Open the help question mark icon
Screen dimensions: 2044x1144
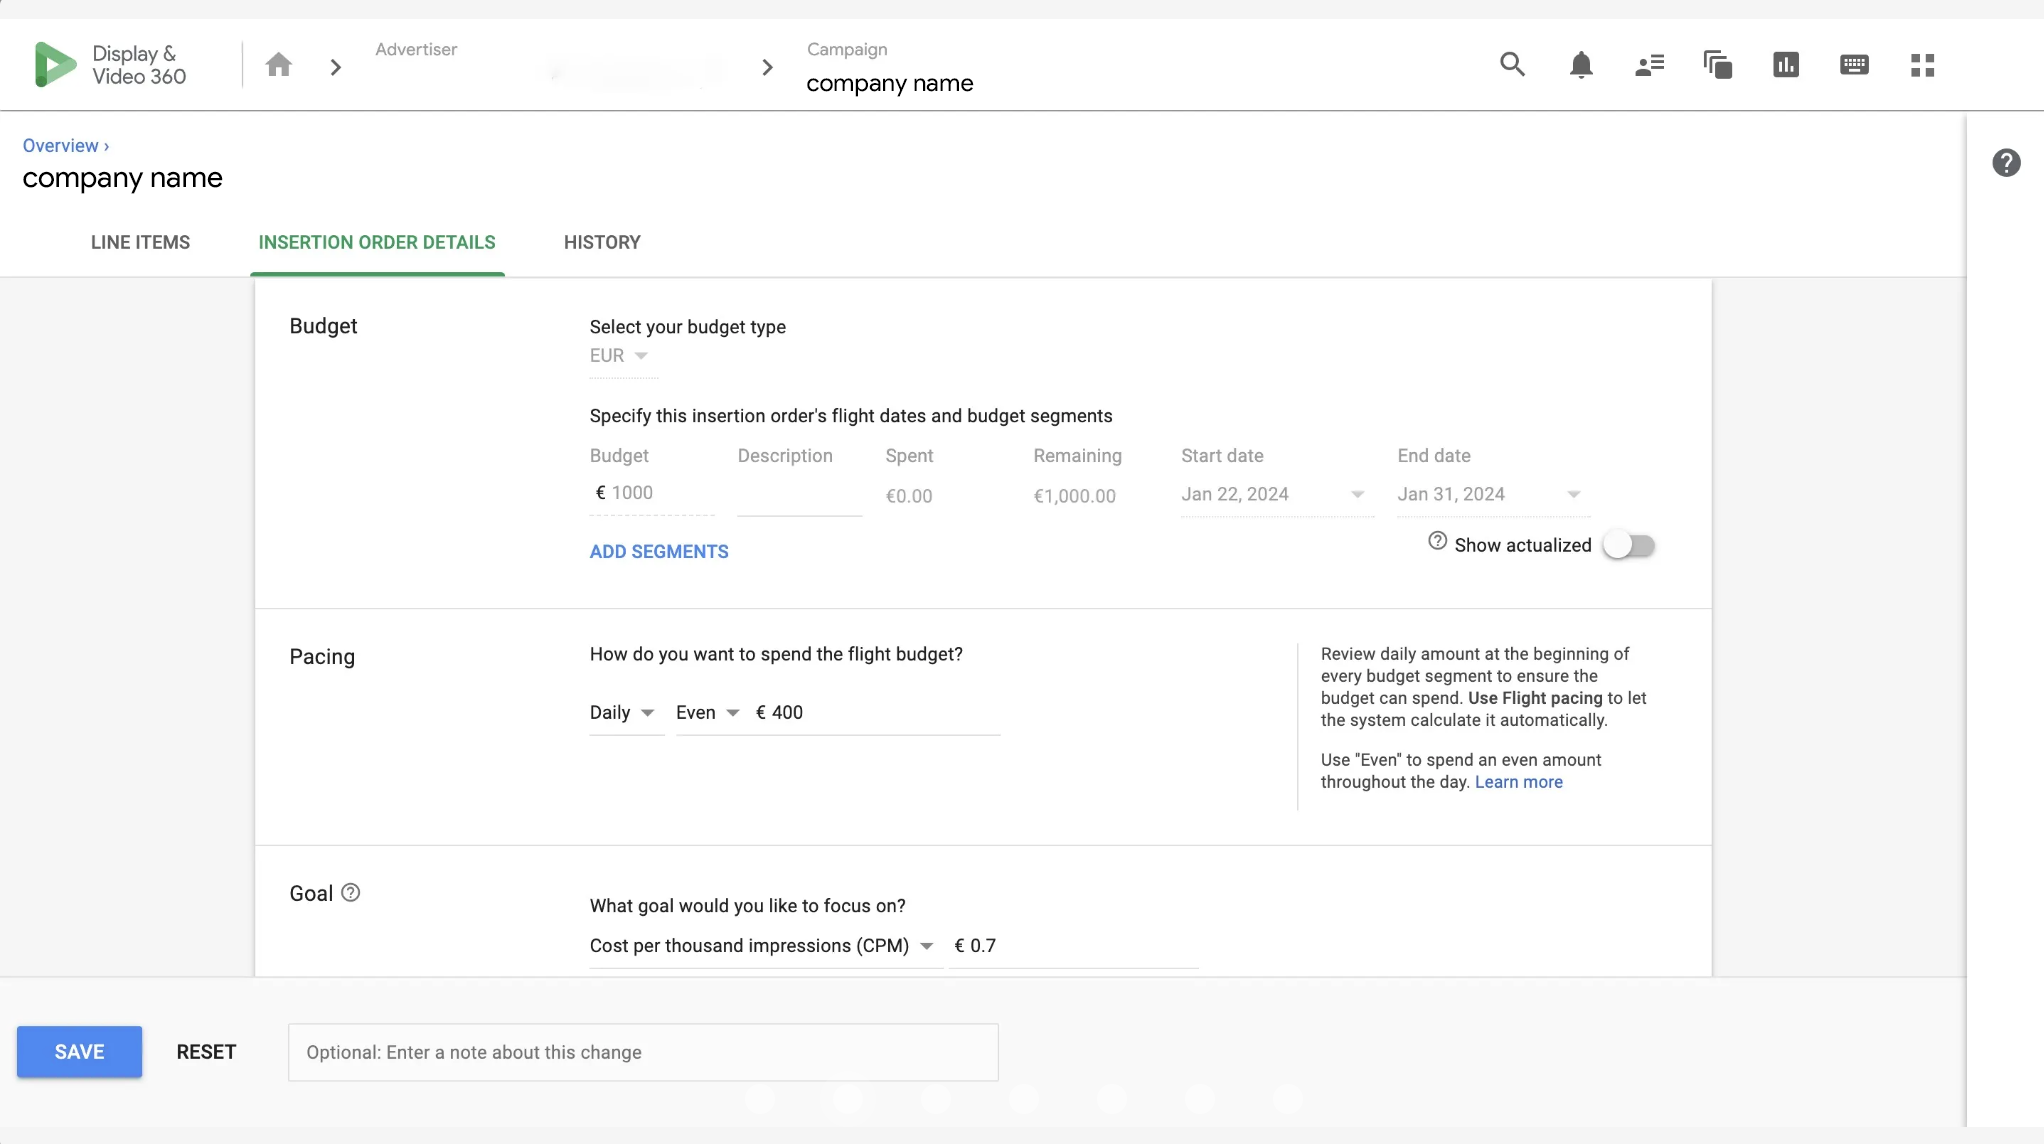(2006, 163)
